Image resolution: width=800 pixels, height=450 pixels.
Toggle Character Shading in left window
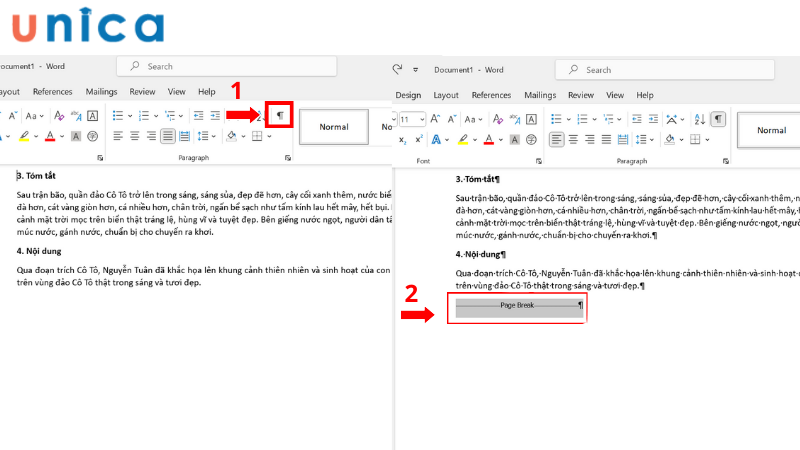pos(76,136)
